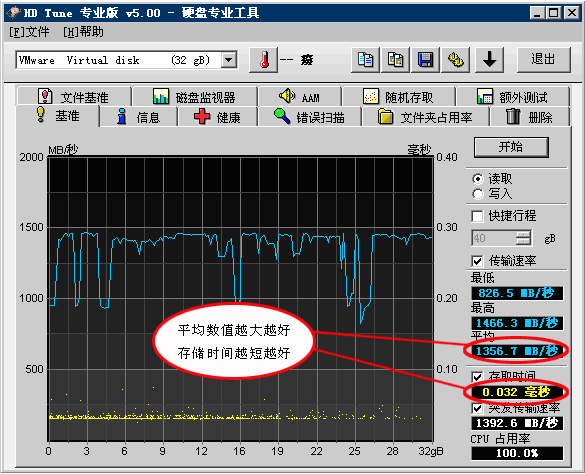Open the 错误扫描 tab with magnifier icon
This screenshot has height=474, width=585.
[309, 117]
